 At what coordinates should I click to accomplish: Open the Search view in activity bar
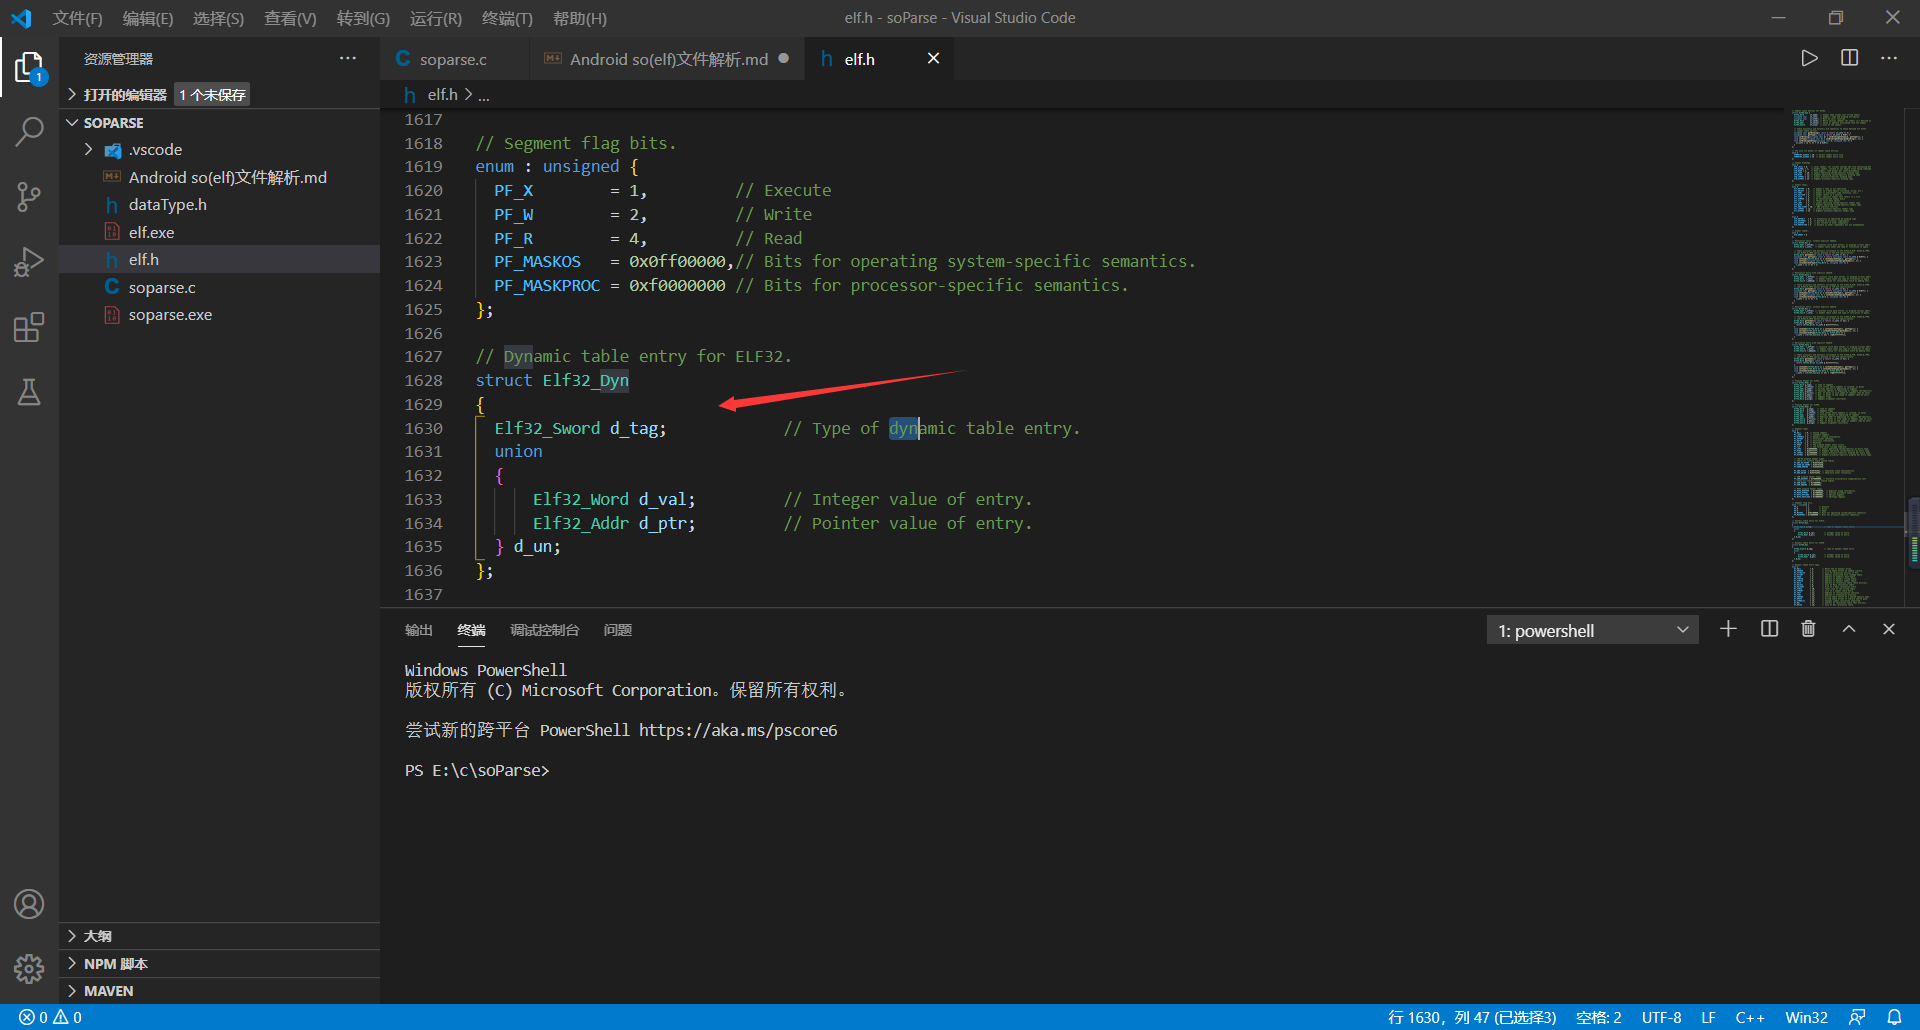[29, 131]
